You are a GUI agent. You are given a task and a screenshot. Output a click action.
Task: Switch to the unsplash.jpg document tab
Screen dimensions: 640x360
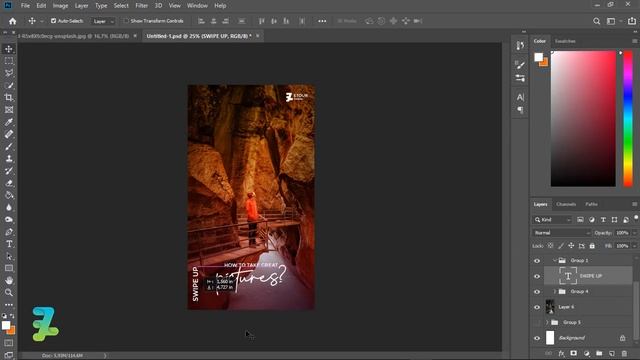[x=73, y=36]
